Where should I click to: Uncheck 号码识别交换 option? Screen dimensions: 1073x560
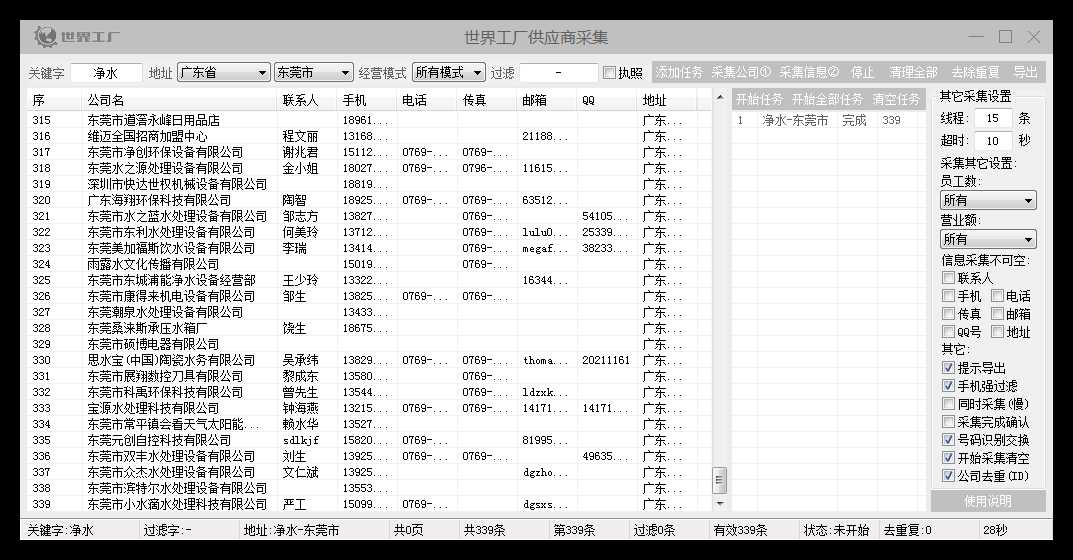(948, 440)
